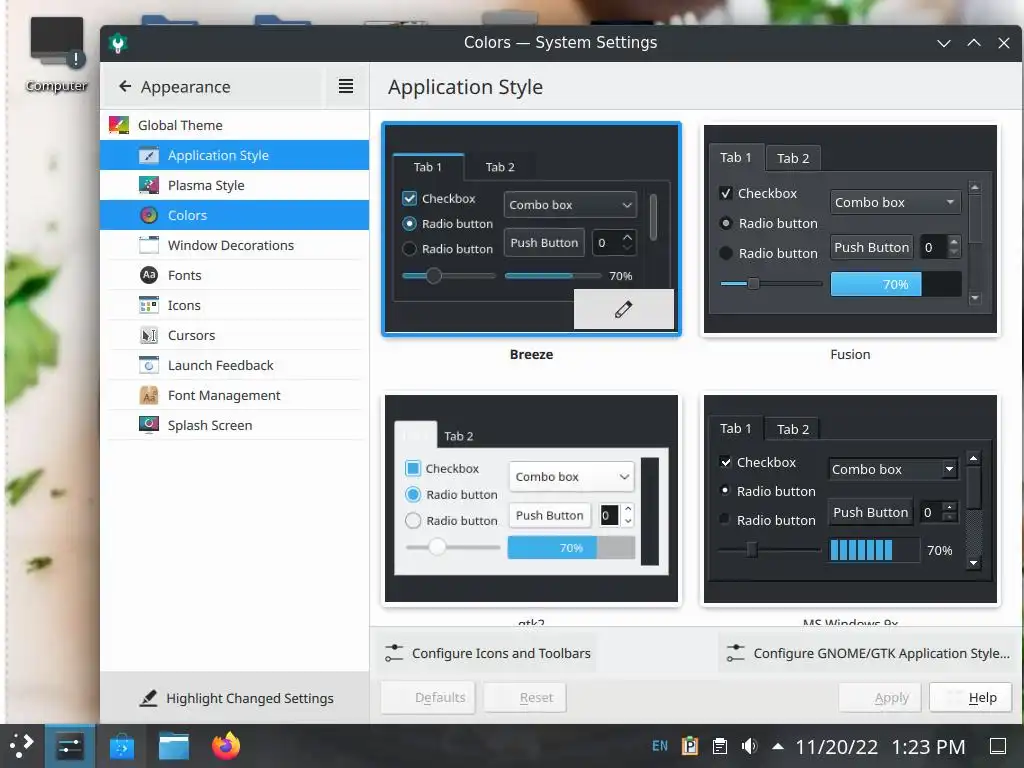Click the Reset button
The image size is (1024, 768).
point(524,697)
